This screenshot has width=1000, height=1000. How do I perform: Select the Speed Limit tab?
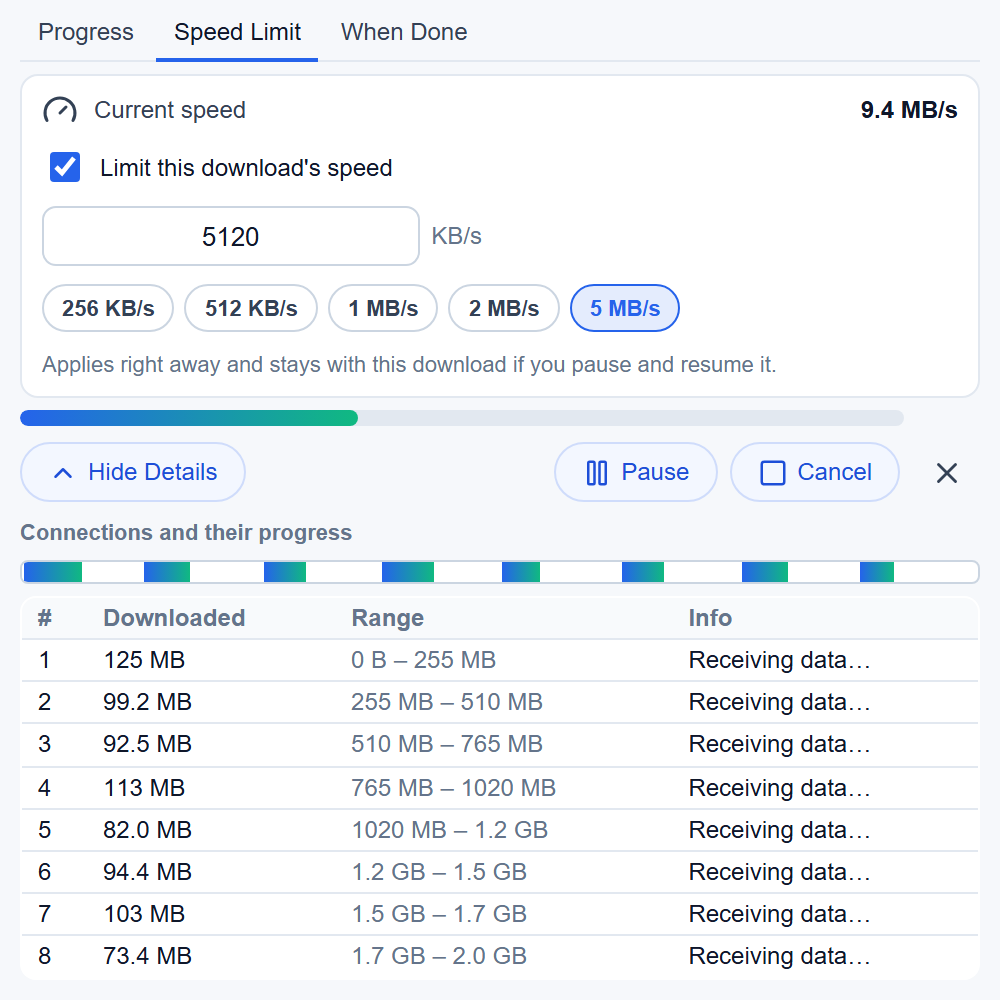click(x=237, y=32)
